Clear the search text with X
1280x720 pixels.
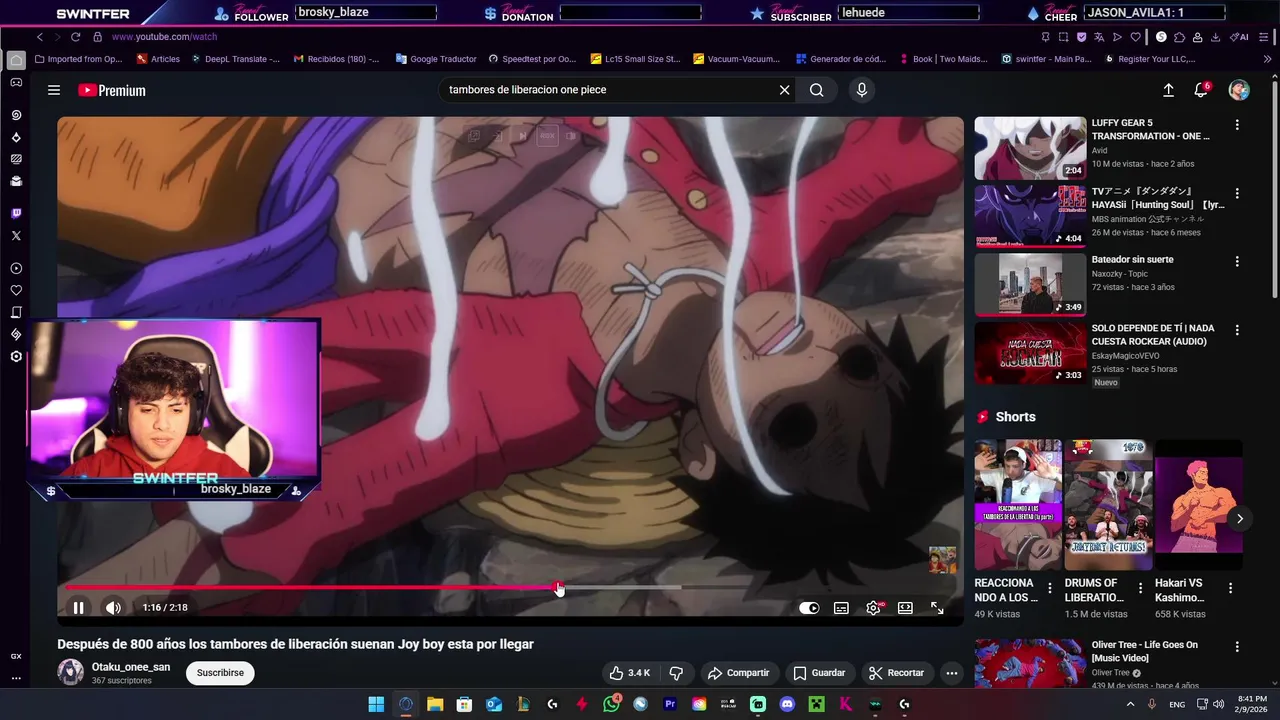[x=785, y=90]
